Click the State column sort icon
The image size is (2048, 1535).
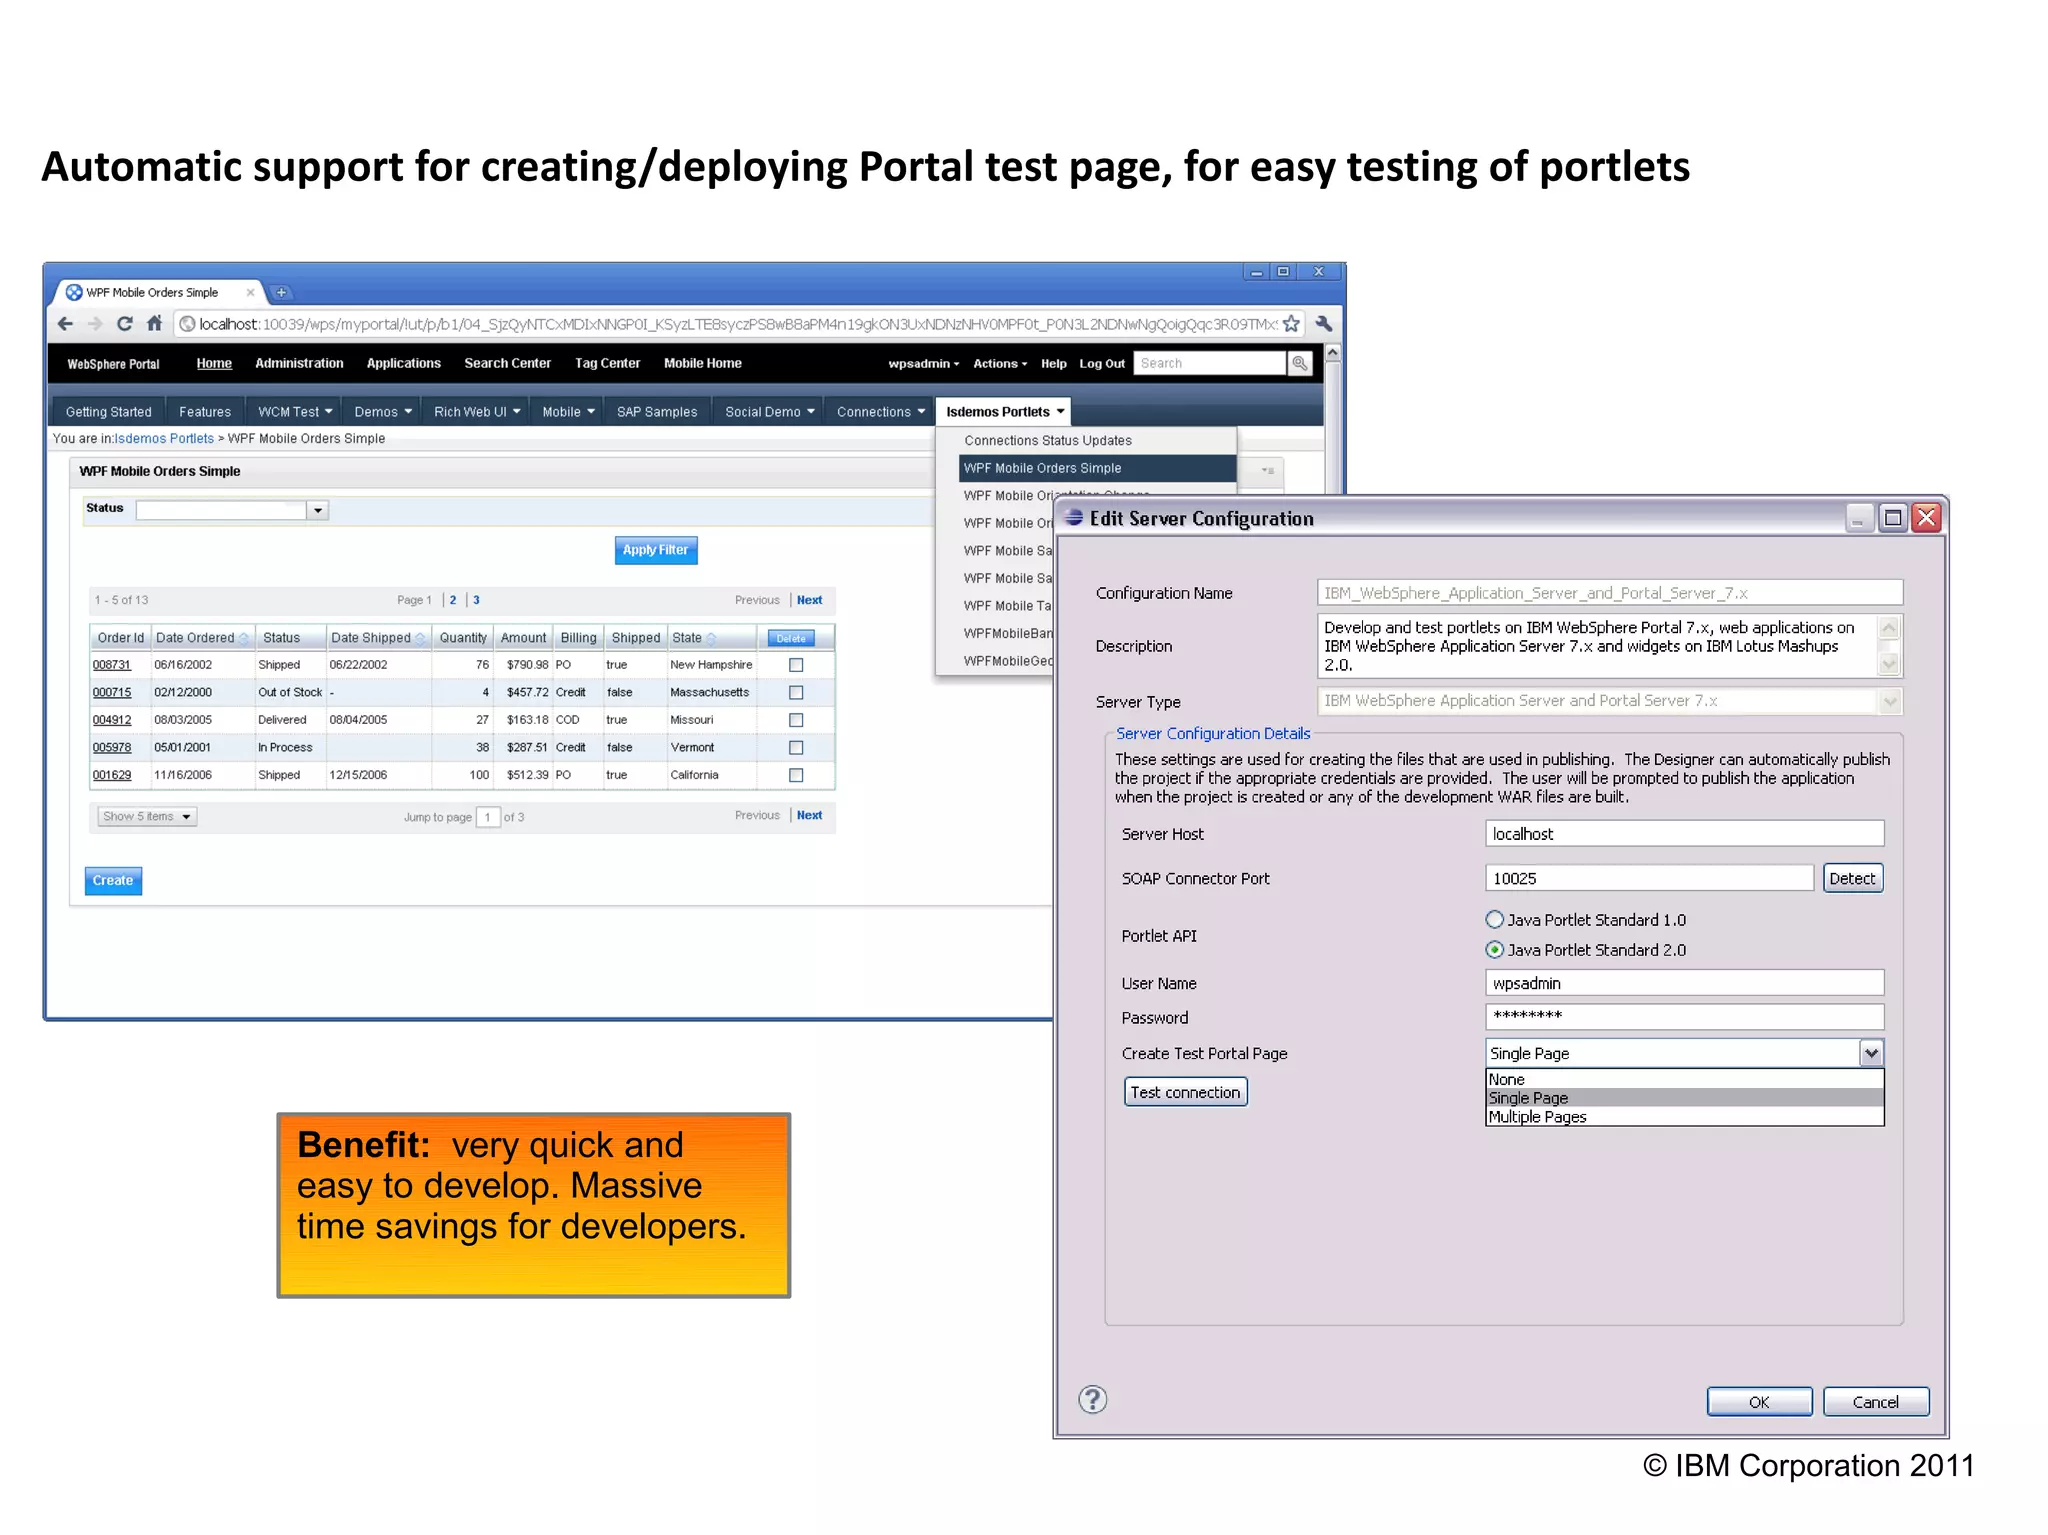pyautogui.click(x=711, y=638)
